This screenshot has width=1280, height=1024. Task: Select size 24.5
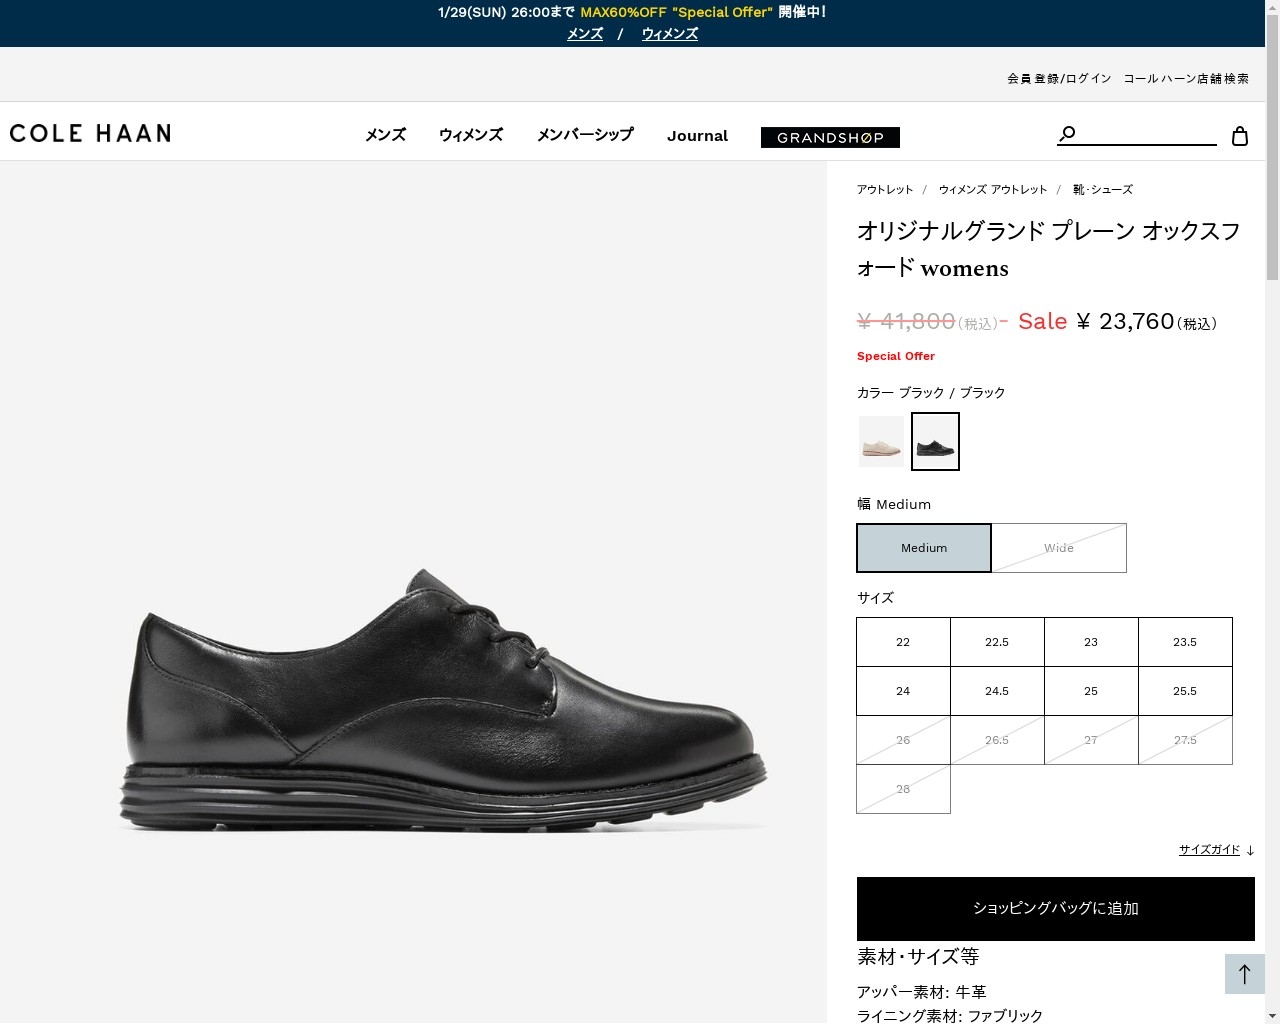click(997, 691)
